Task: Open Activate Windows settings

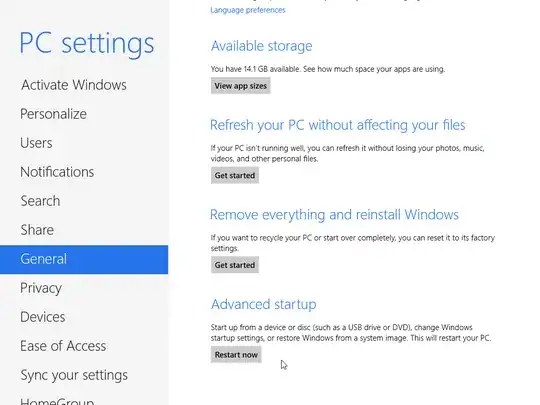Action: click(x=74, y=85)
